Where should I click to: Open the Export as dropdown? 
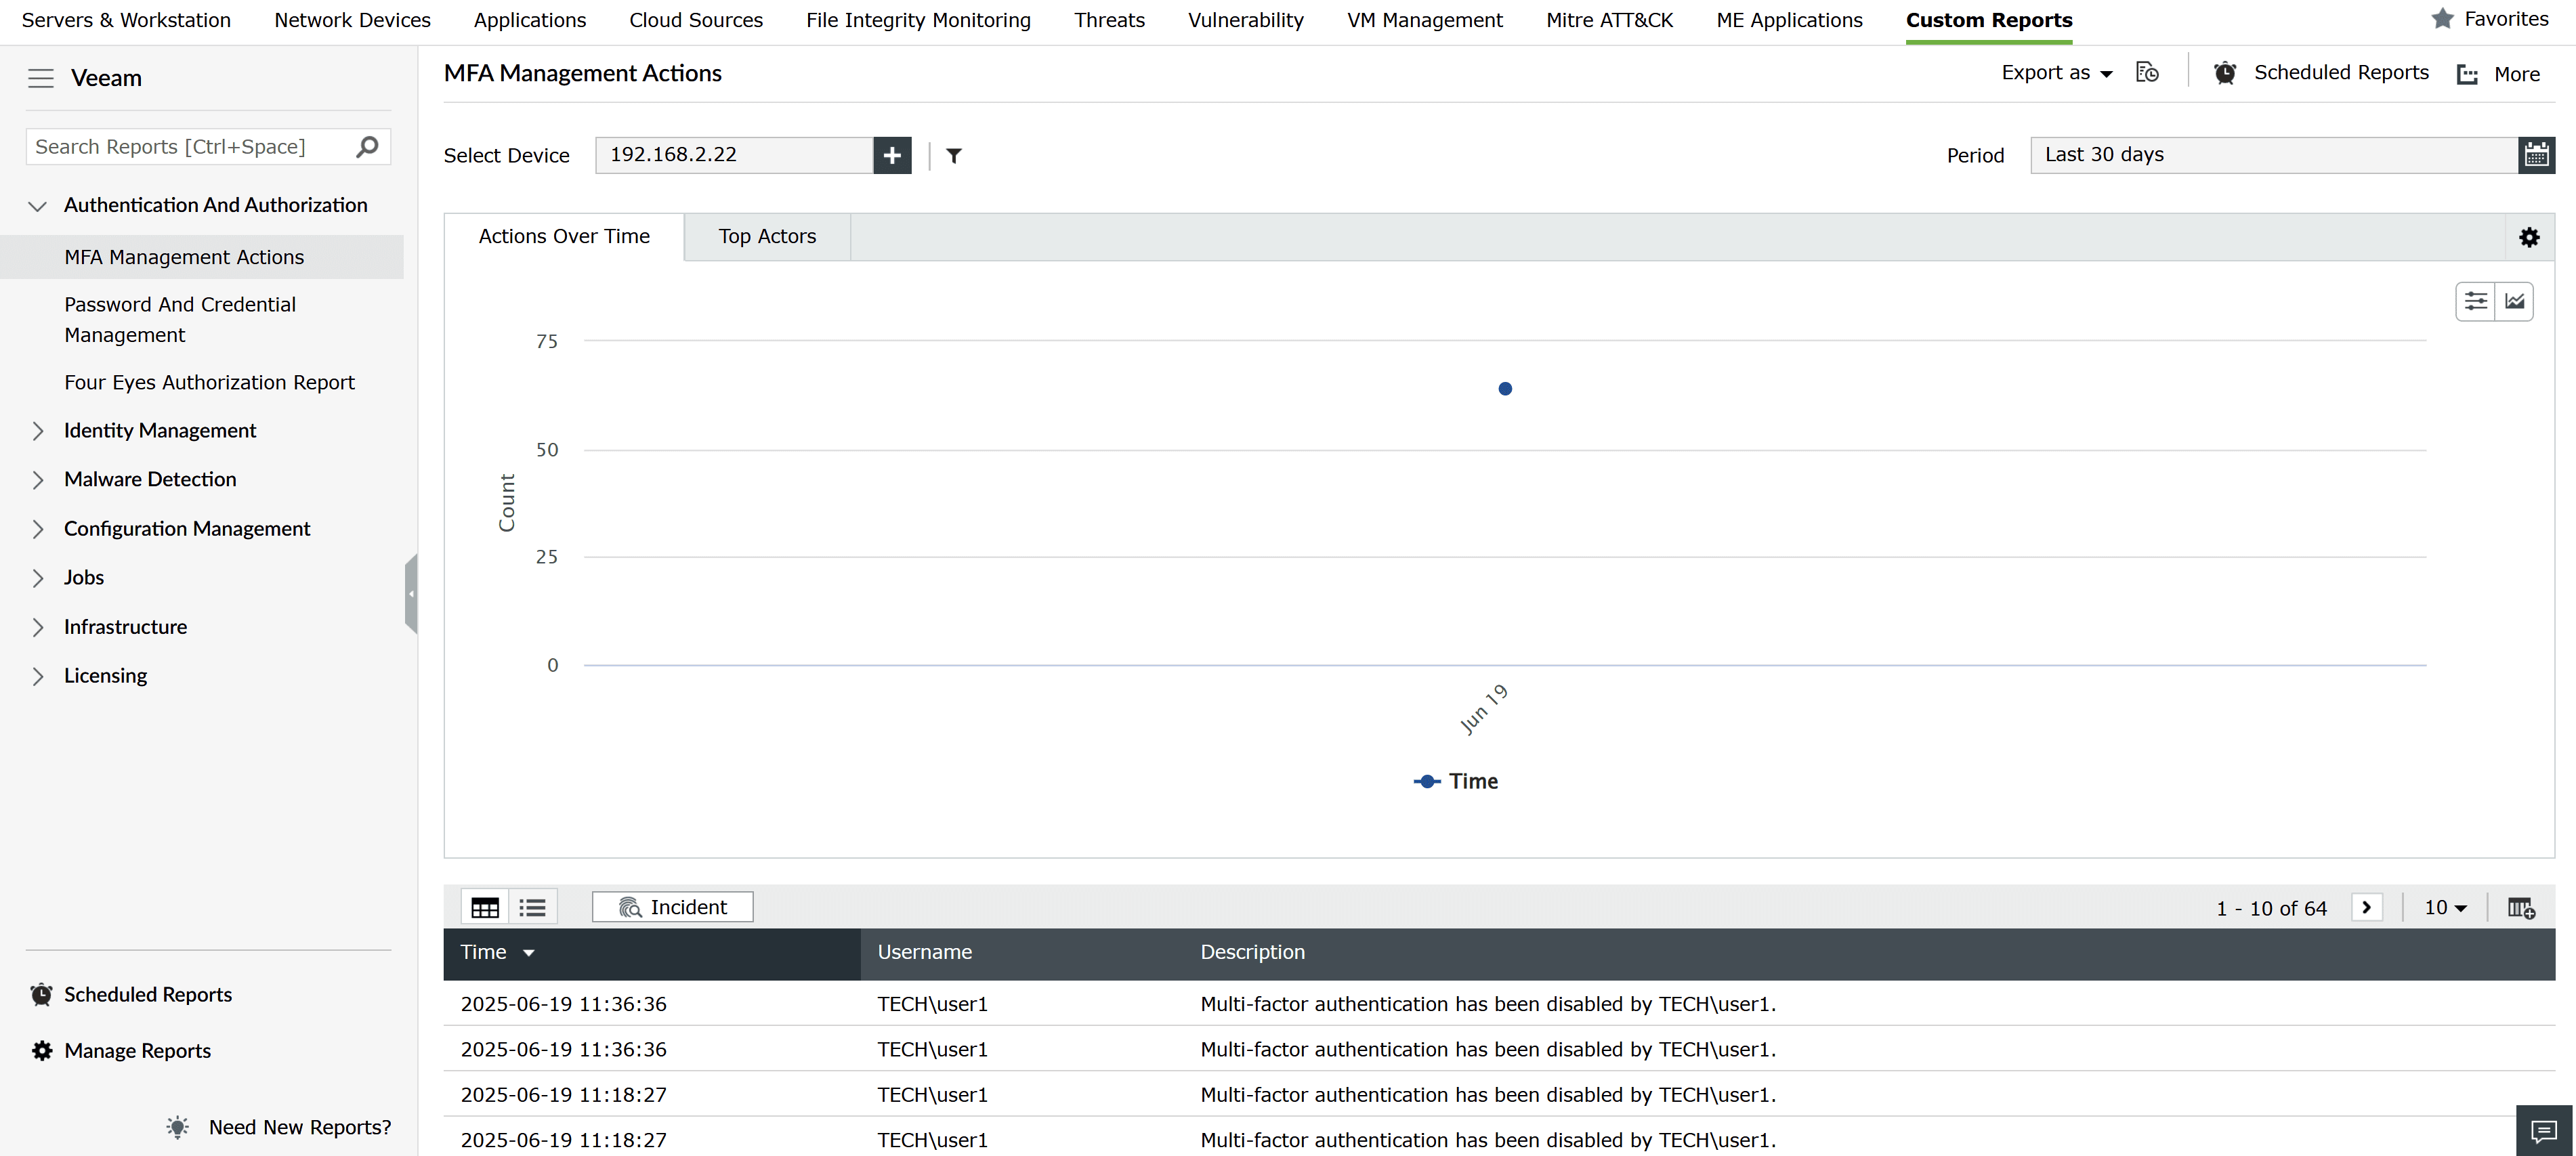[2056, 73]
